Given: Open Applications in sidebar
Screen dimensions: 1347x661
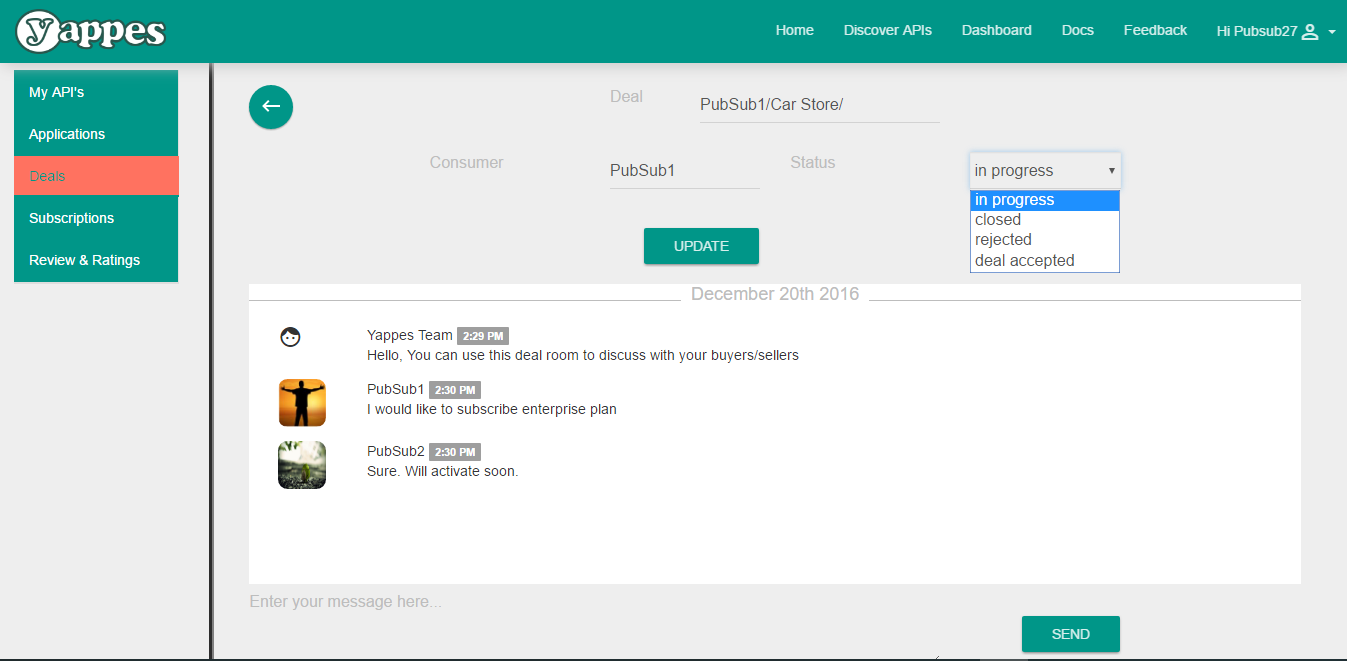Looking at the screenshot, I should tap(96, 134).
